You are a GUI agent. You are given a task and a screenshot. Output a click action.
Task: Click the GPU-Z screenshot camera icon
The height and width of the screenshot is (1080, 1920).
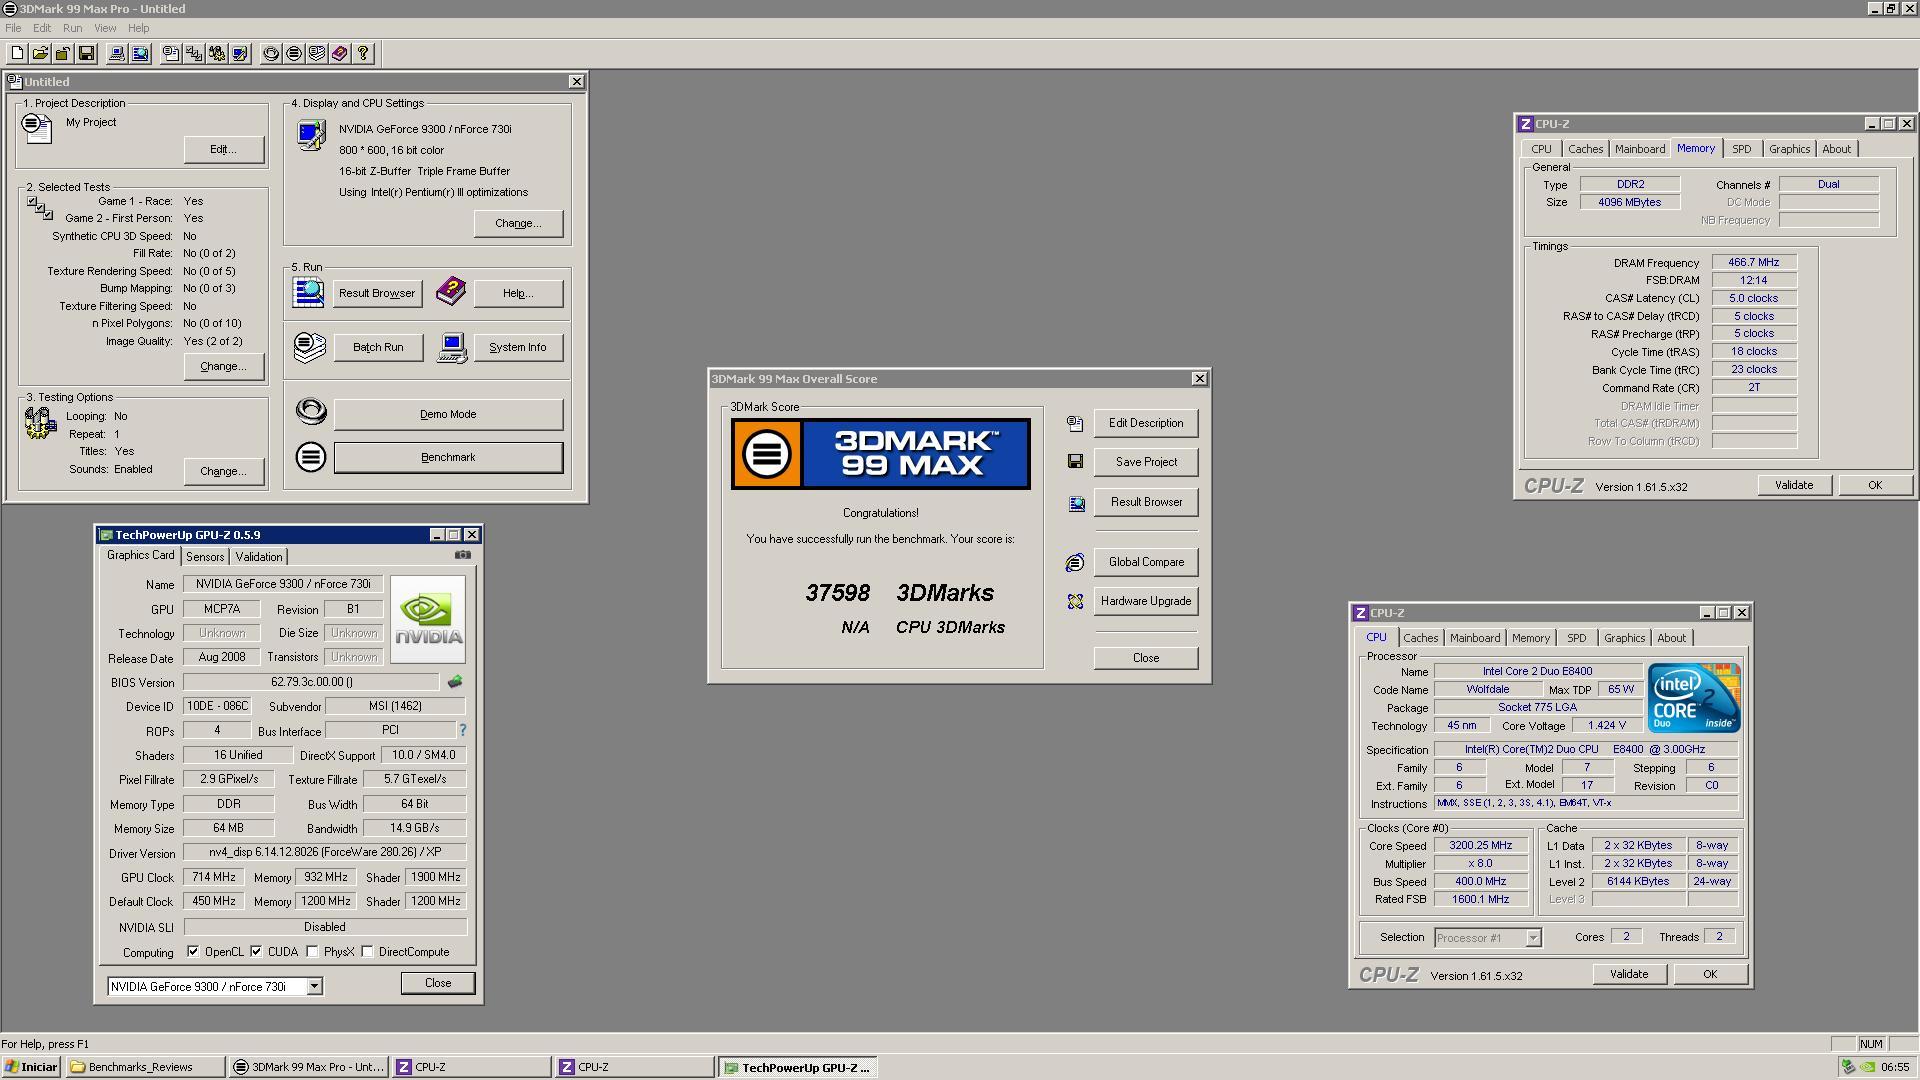pos(462,555)
